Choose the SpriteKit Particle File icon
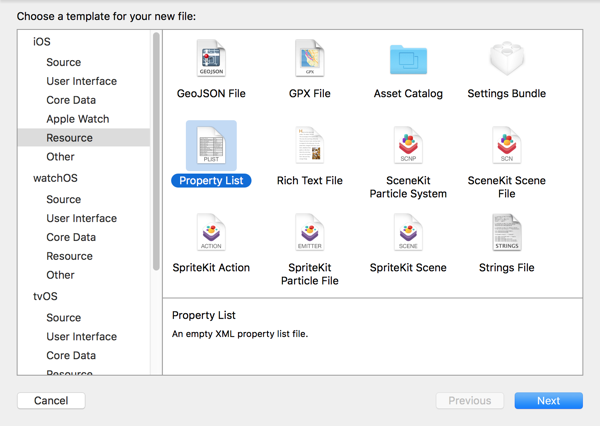The image size is (600, 426). point(309,234)
